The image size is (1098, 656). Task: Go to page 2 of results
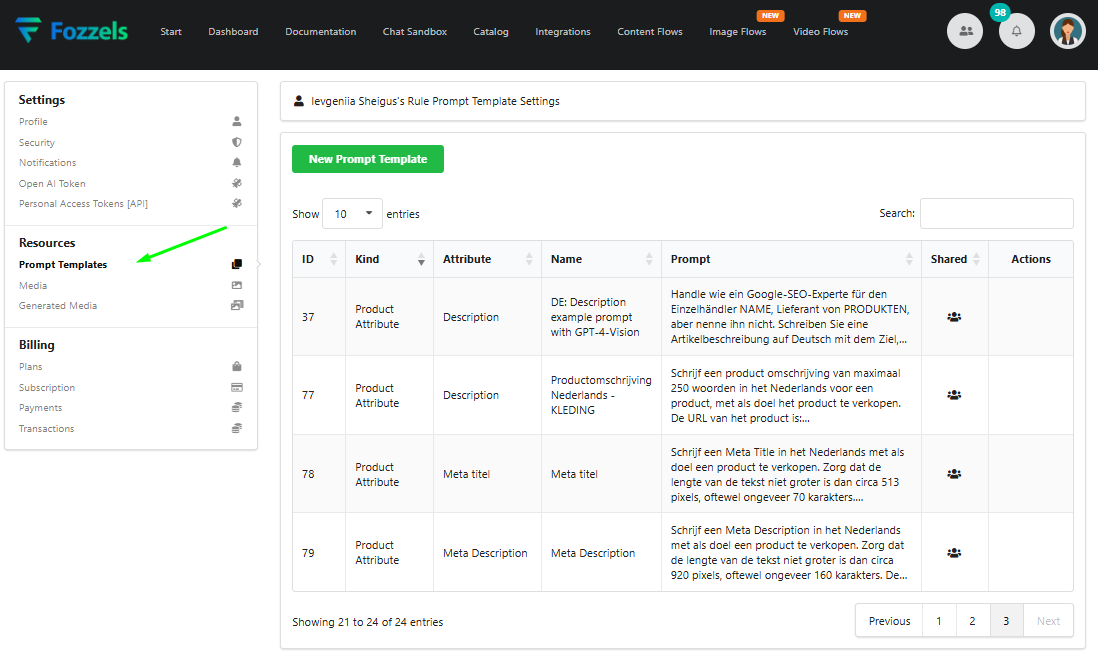click(x=972, y=621)
